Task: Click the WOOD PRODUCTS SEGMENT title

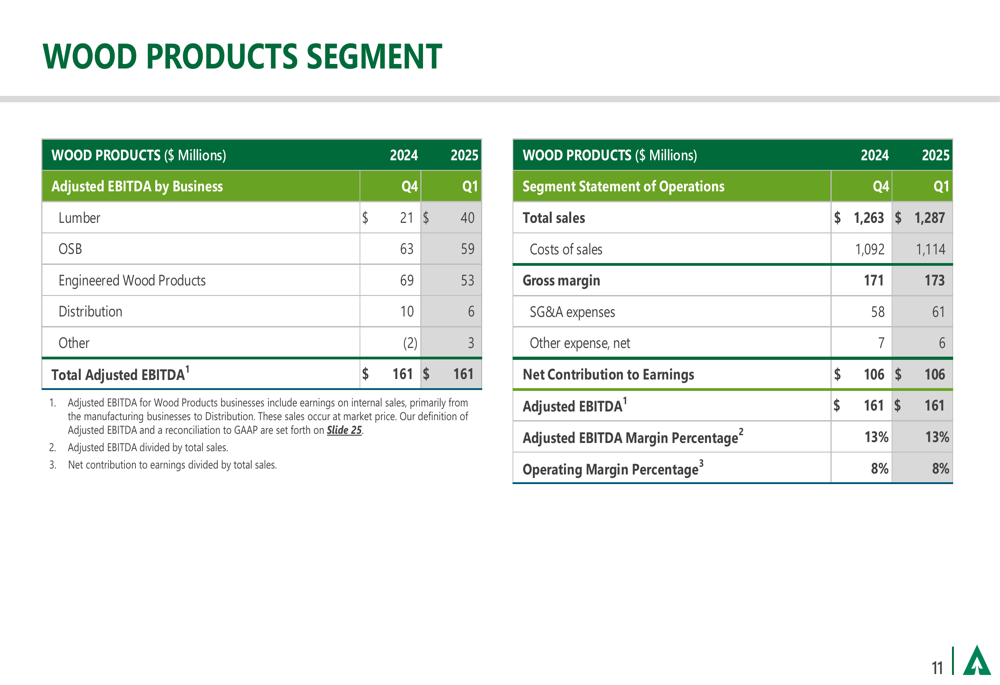Action: click(242, 56)
